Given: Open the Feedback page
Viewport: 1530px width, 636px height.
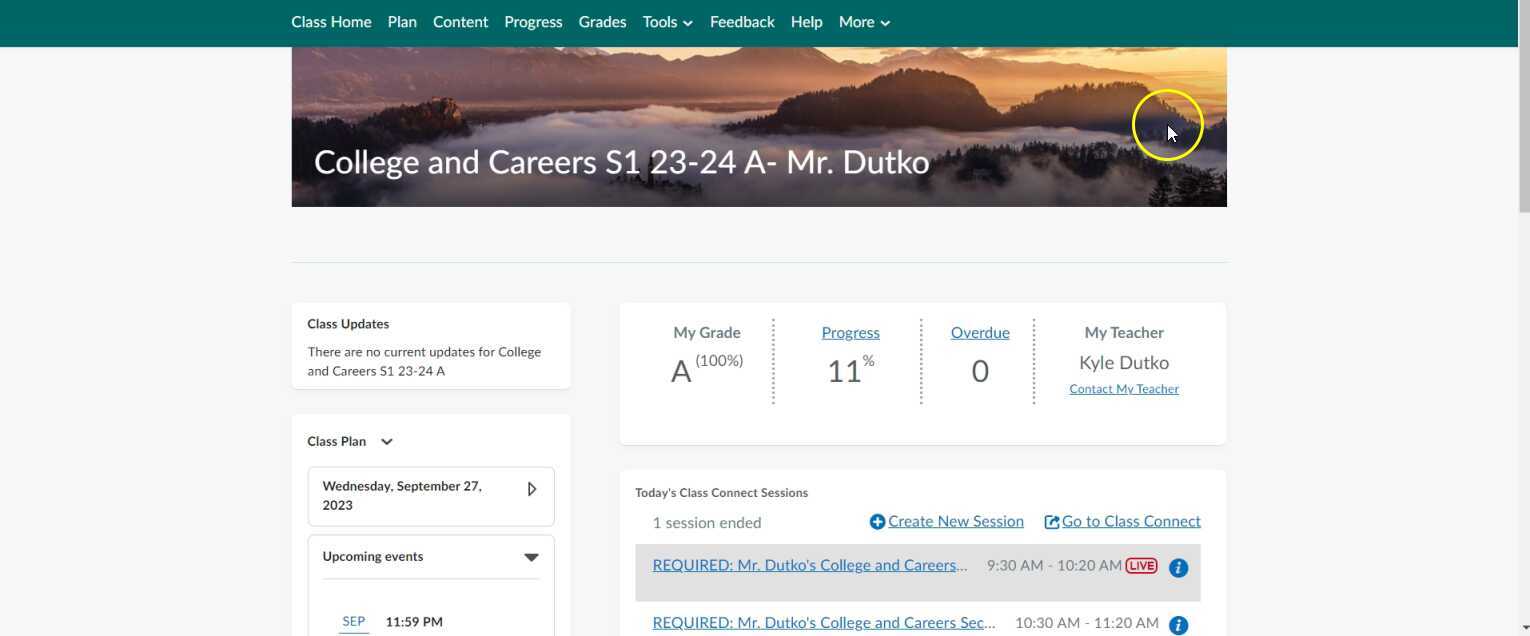Looking at the screenshot, I should (741, 21).
